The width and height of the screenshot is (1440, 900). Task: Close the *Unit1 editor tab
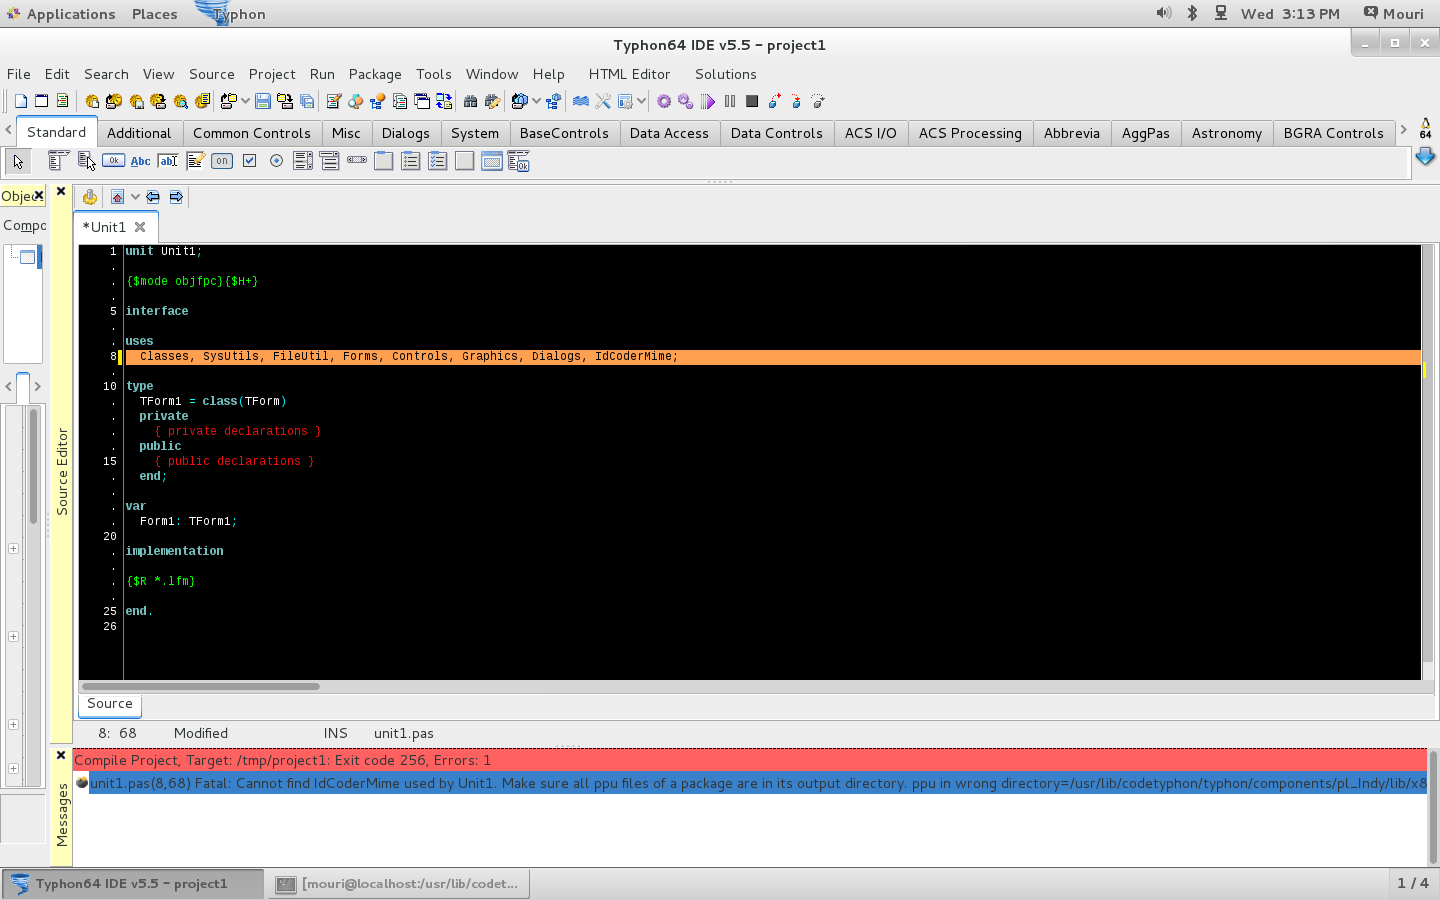140,227
